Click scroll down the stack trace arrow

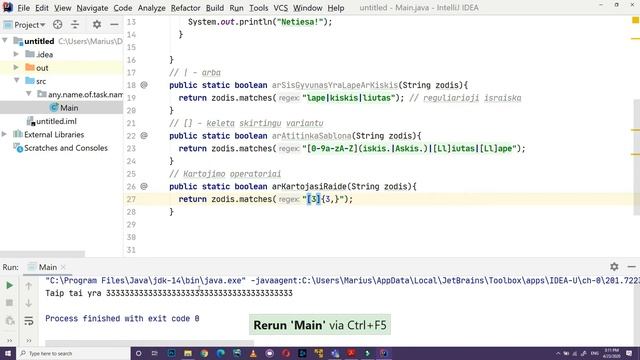[29, 303]
